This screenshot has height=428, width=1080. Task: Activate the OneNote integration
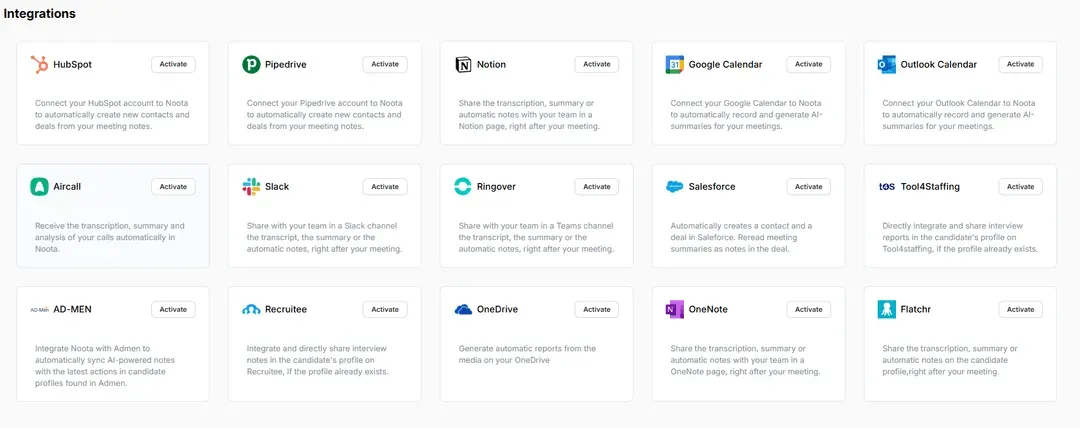[x=809, y=309]
